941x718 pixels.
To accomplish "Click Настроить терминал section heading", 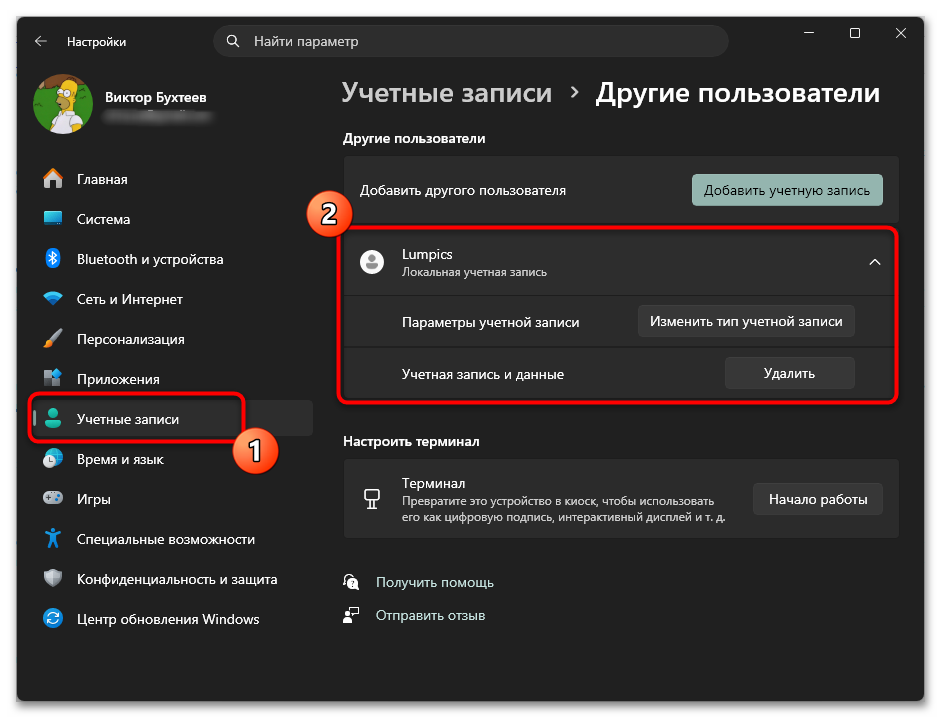I will [x=411, y=441].
